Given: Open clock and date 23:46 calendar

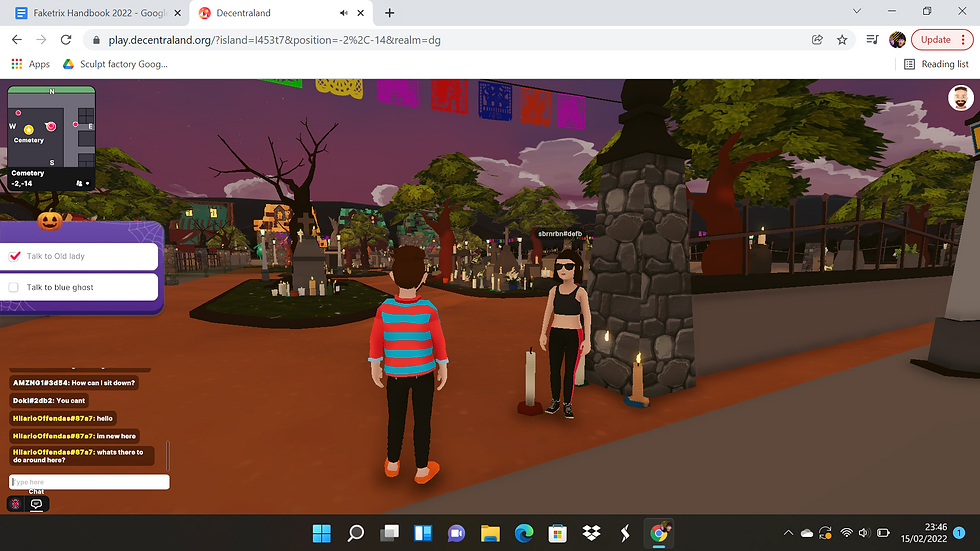Looking at the screenshot, I should [924, 533].
